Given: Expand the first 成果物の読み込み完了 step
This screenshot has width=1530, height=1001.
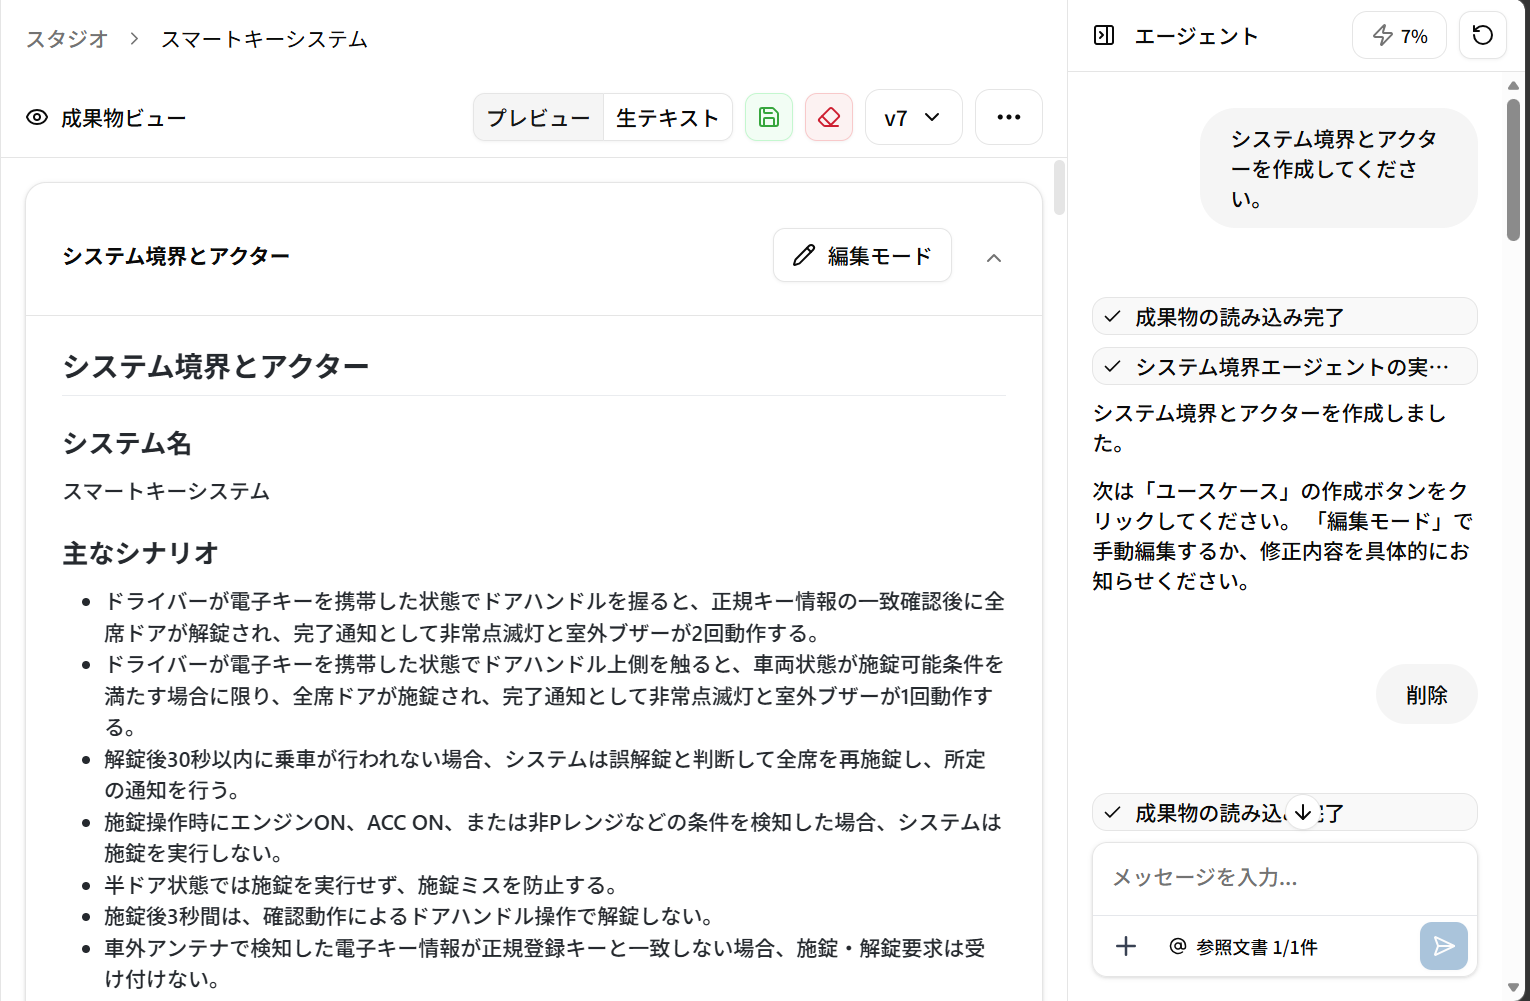Looking at the screenshot, I should (x=1285, y=316).
